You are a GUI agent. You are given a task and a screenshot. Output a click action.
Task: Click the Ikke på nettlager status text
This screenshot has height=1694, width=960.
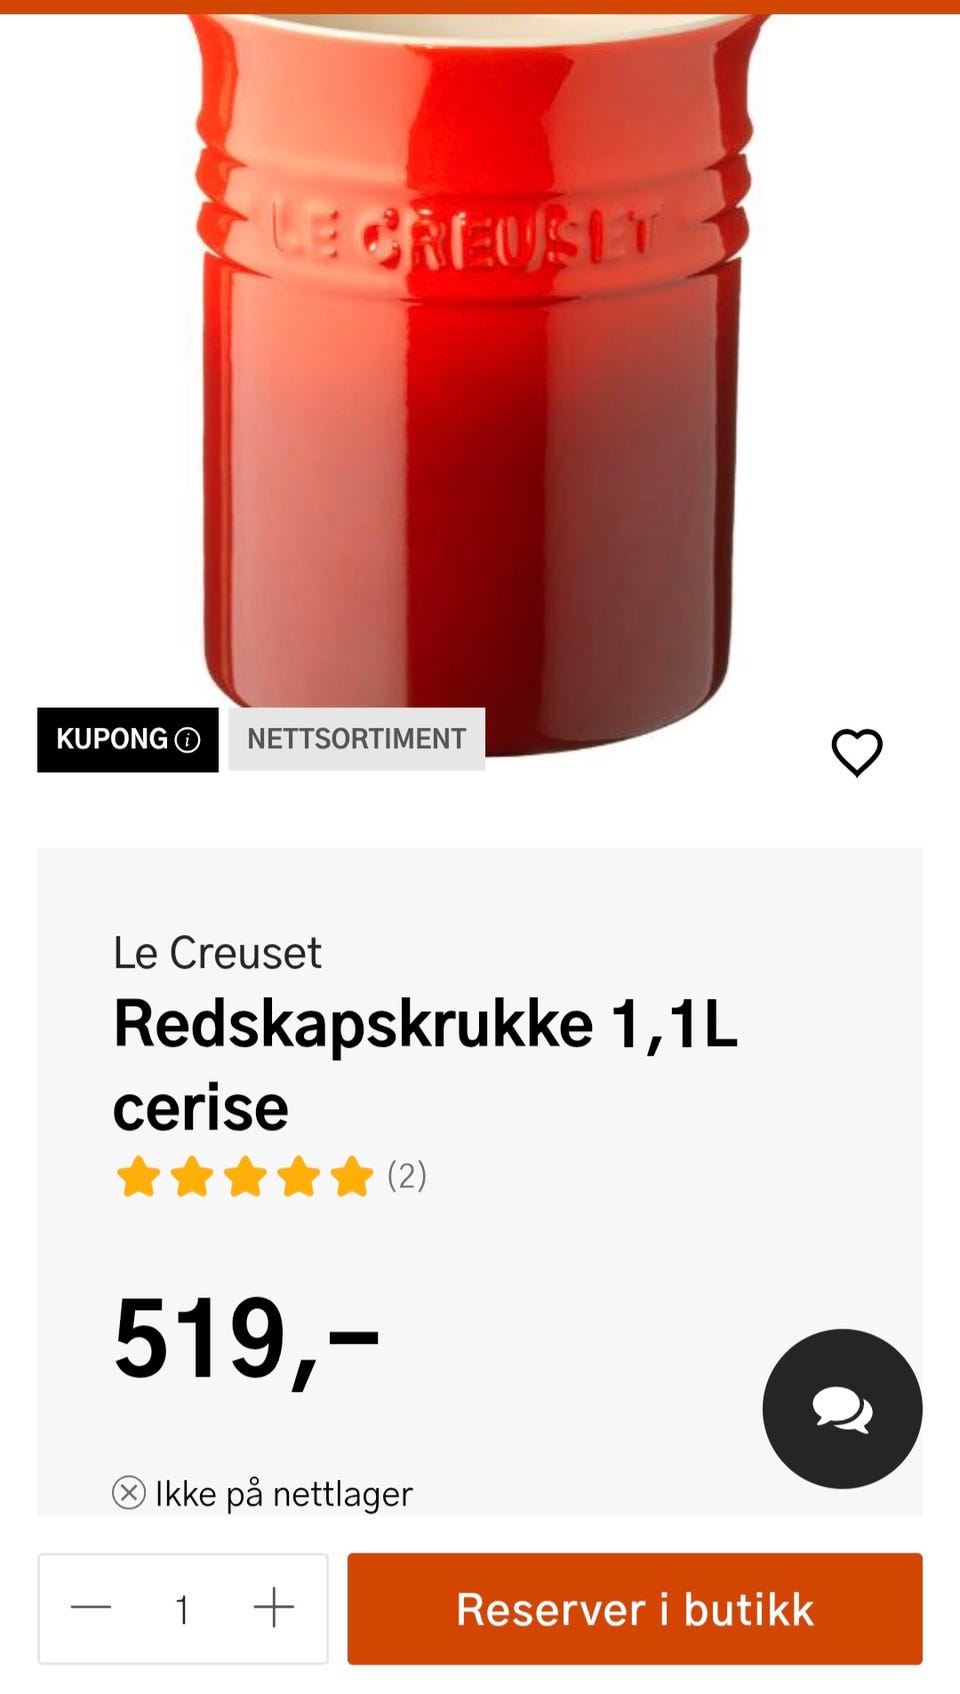pos(283,1494)
